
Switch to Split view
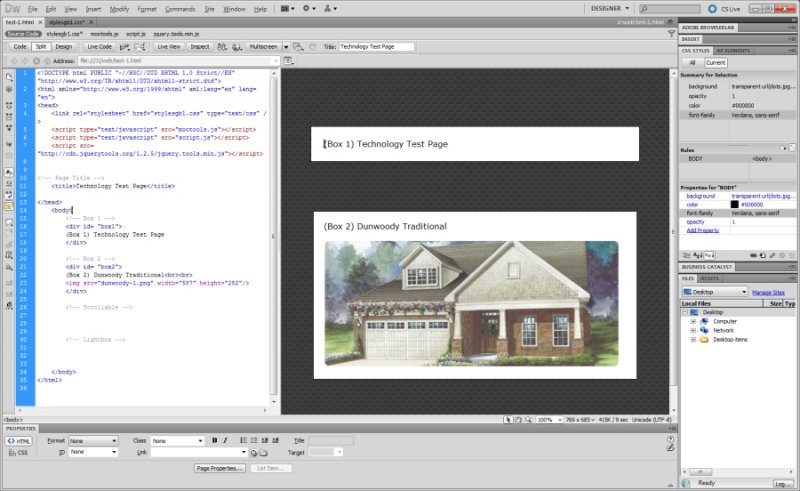(x=41, y=46)
